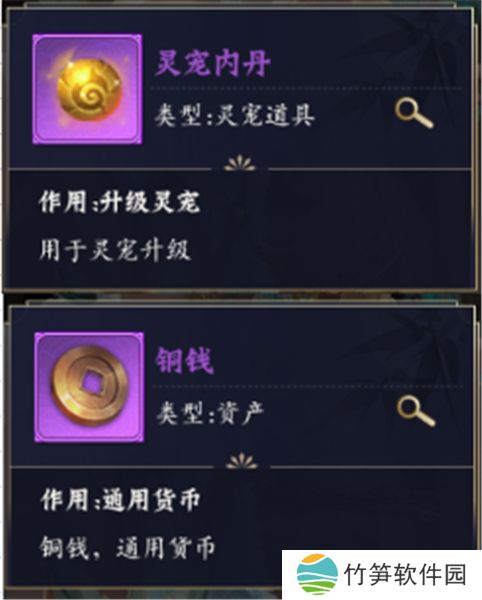Select the 铜钱 title text

184,361
